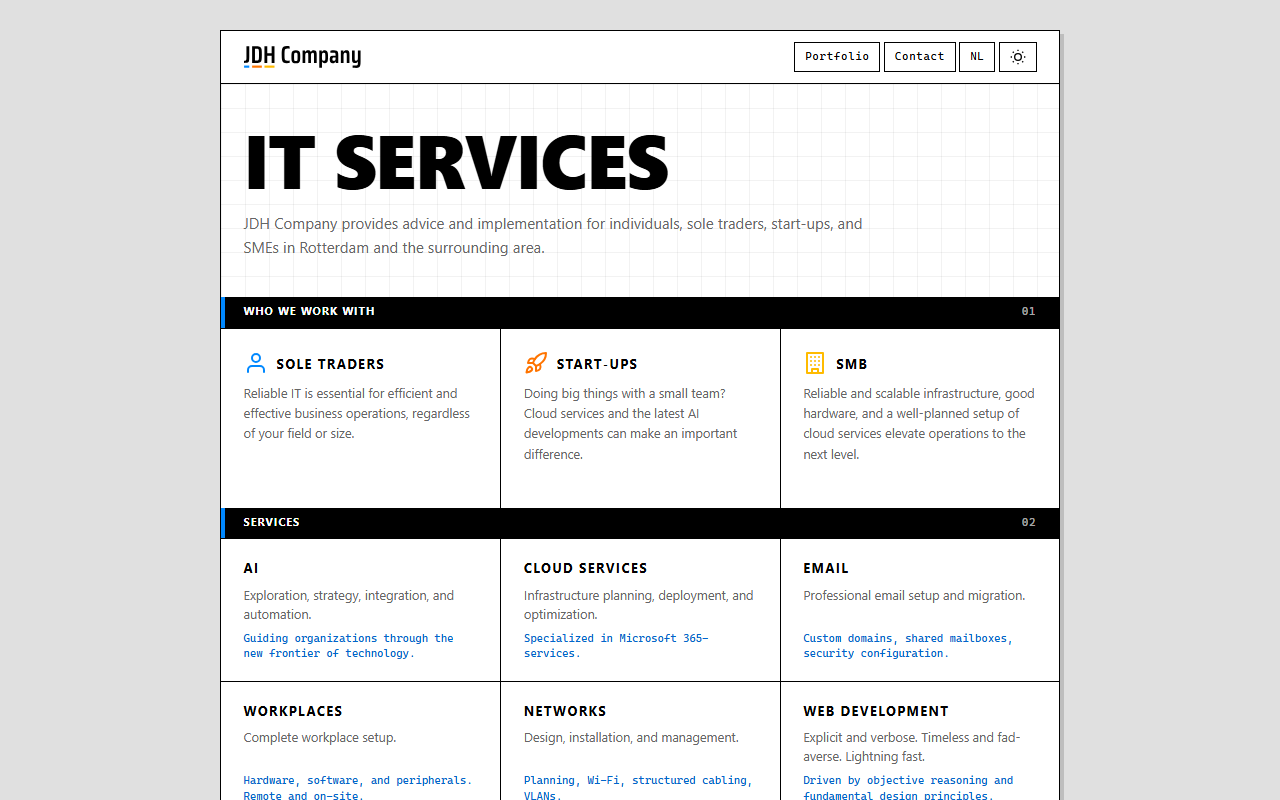Open the WORKPLACES card title
Image resolution: width=1280 pixels, height=800 pixels.
[x=293, y=711]
